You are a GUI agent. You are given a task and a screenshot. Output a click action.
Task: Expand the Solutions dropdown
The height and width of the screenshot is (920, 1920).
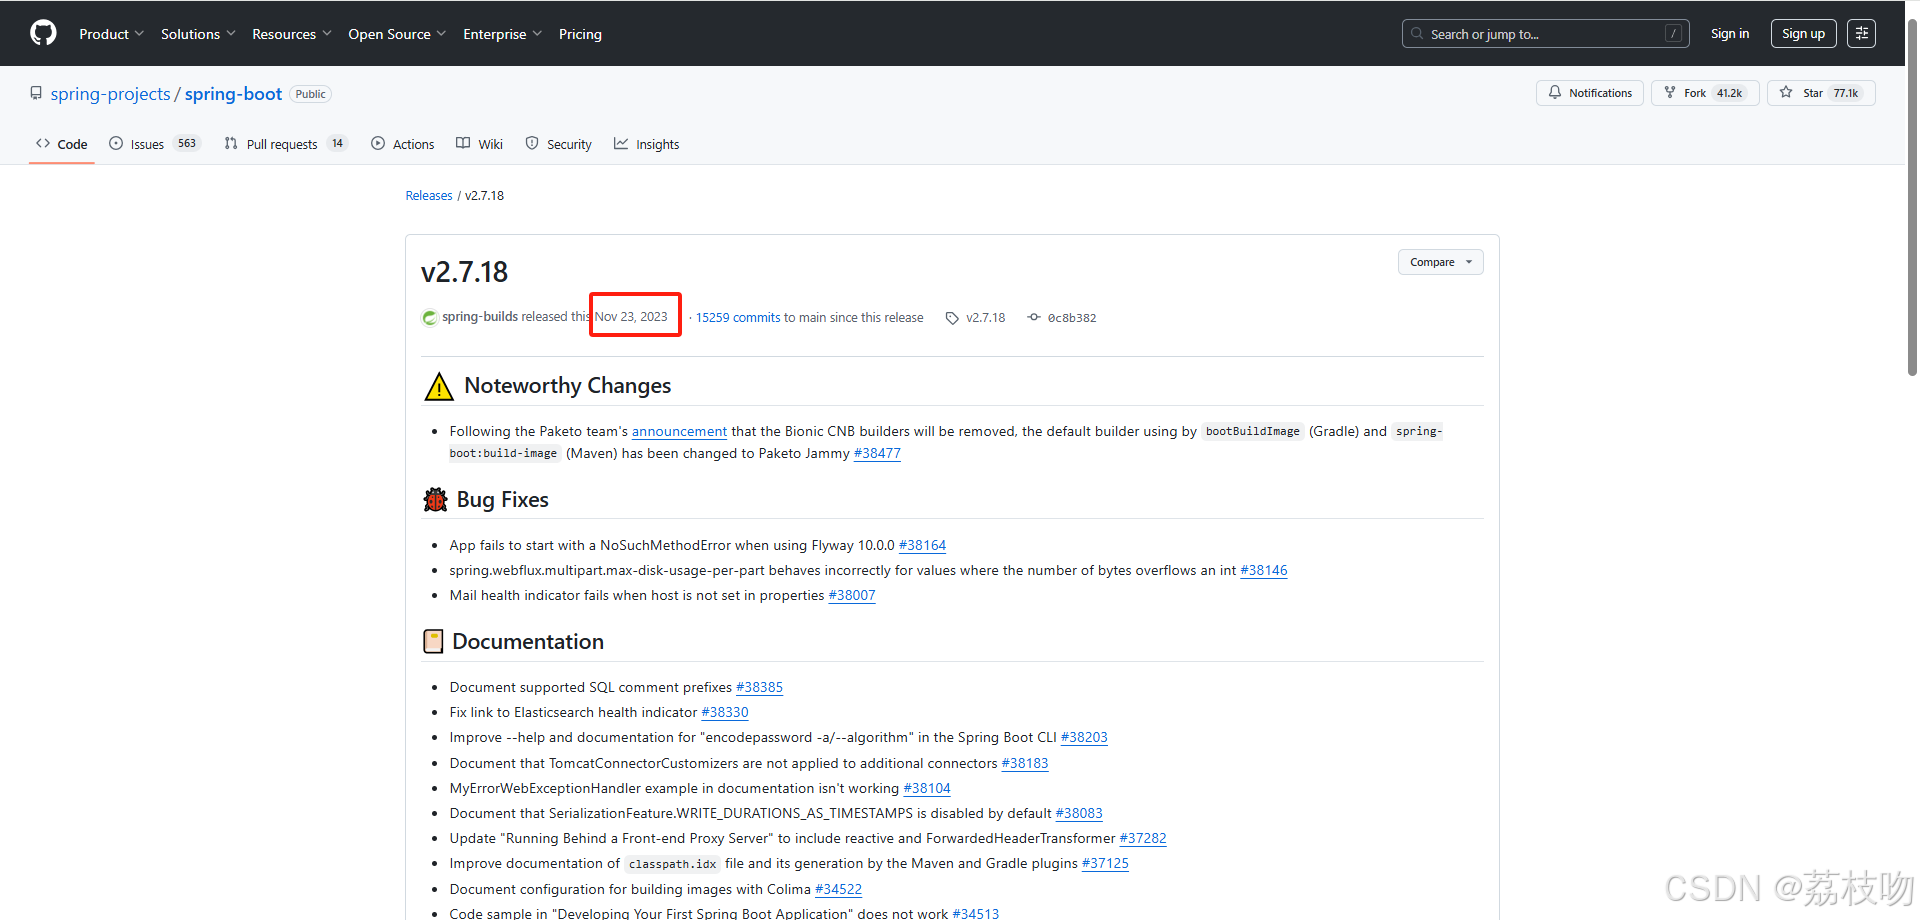(198, 34)
